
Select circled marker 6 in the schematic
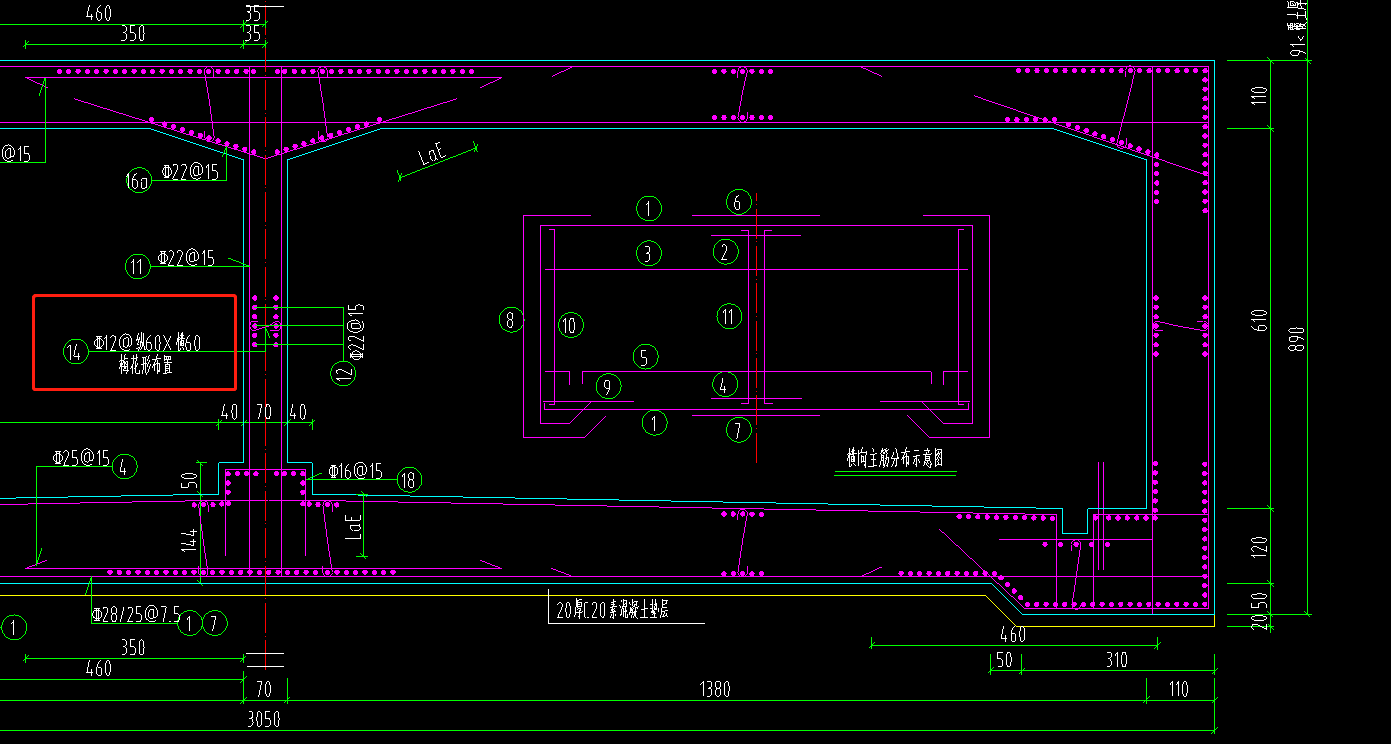click(x=738, y=202)
